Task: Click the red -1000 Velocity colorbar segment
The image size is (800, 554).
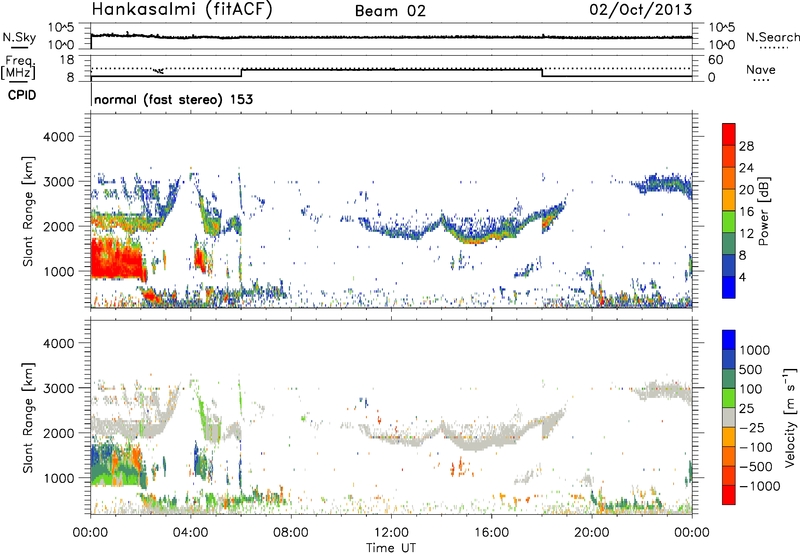Action: pos(729,495)
